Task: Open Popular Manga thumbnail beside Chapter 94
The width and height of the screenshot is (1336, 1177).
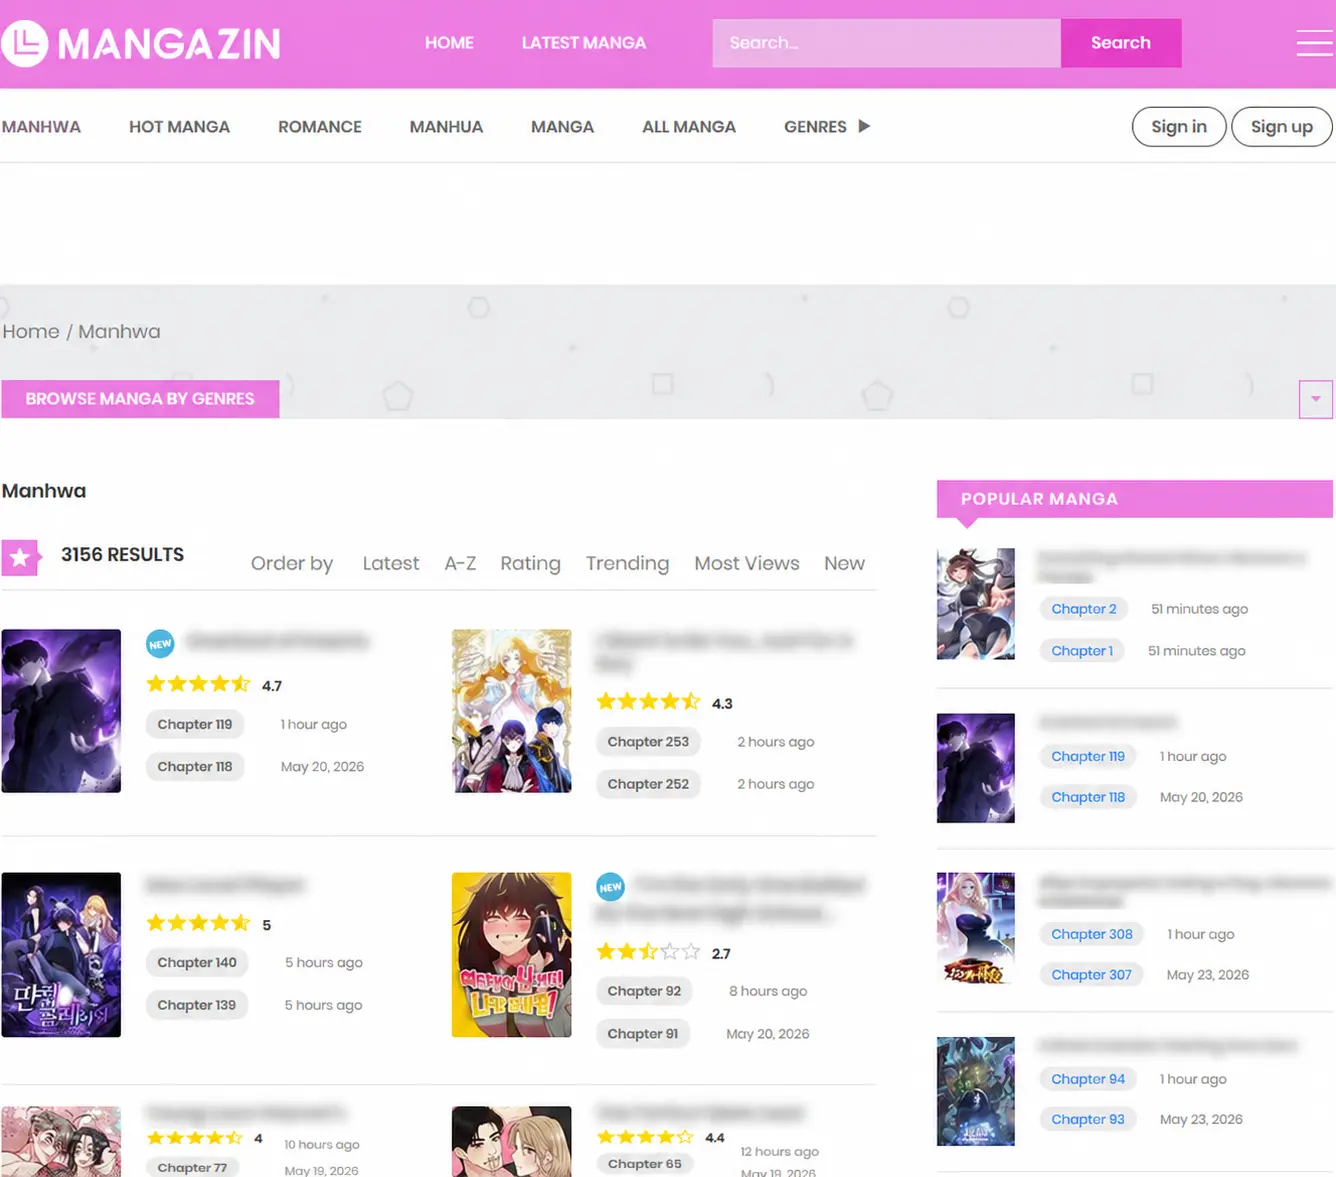Action: point(976,1091)
